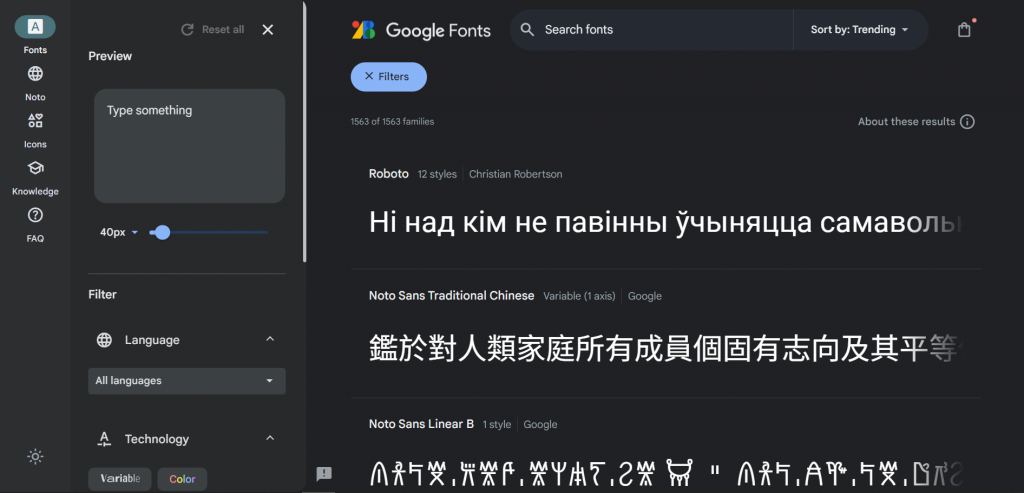
Task: Click the 'Filter' heading
Action: (103, 294)
